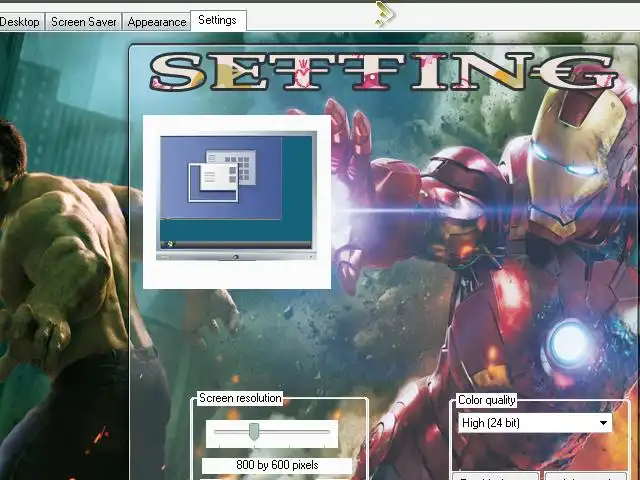The image size is (640, 480).
Task: Click the Color quality group label
Action: [487, 400]
